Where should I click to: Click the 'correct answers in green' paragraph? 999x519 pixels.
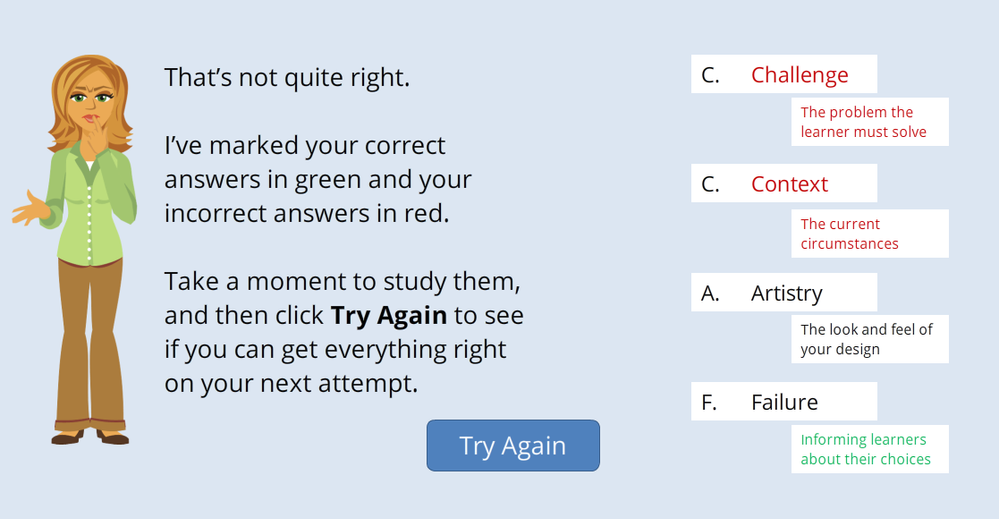coord(318,180)
